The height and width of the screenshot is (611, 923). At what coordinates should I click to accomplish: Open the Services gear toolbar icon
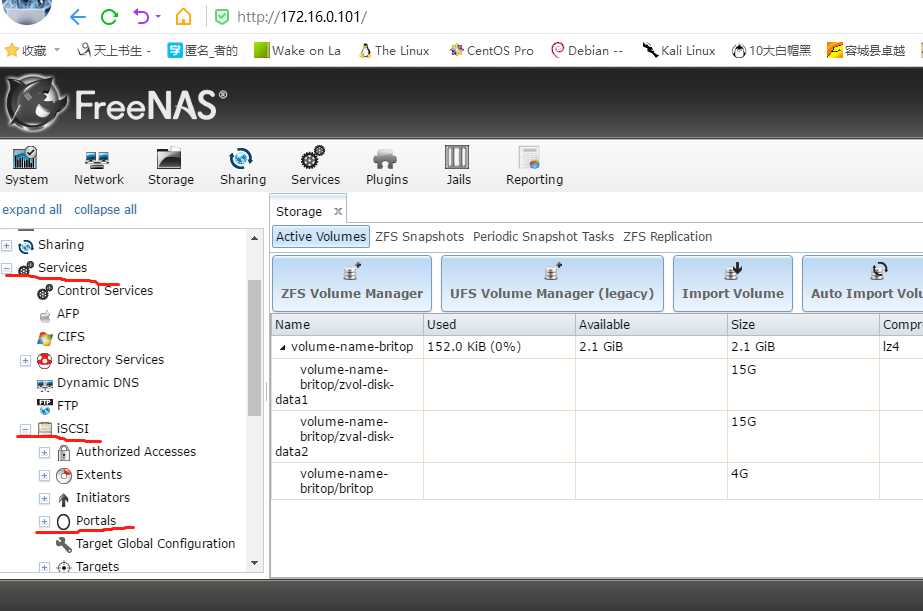315,166
